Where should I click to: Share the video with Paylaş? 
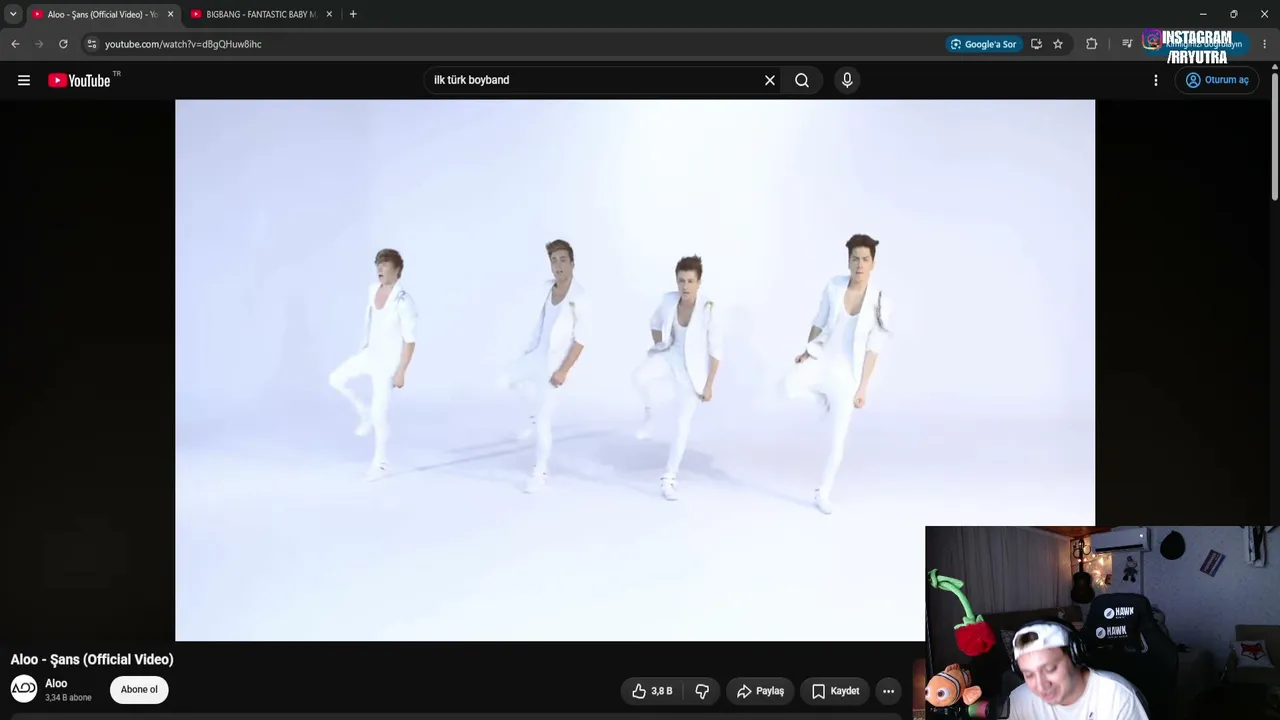point(760,691)
